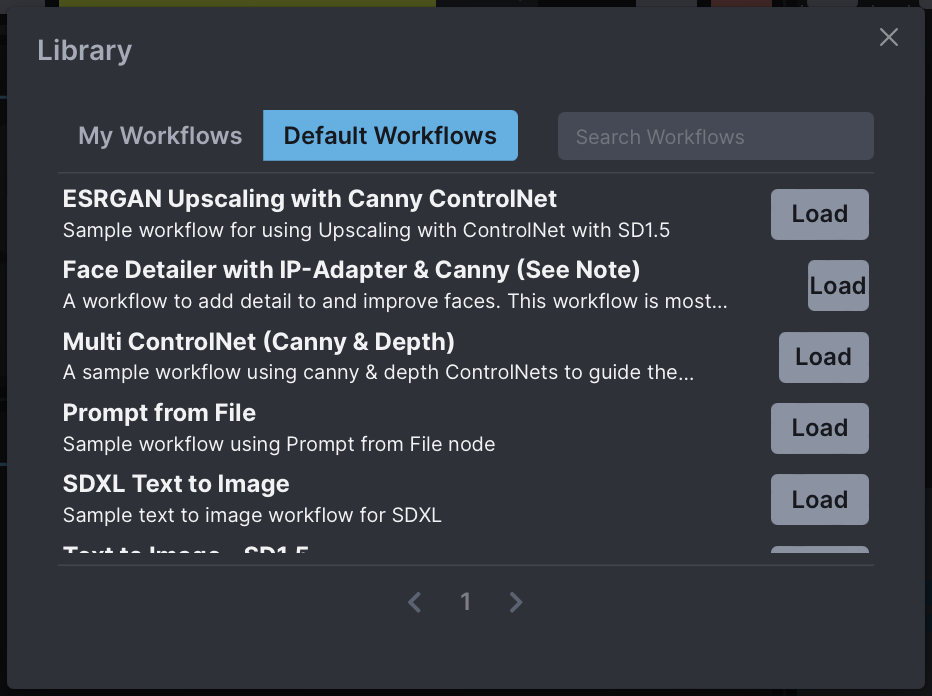This screenshot has width=932, height=696.
Task: Load the Face Detailer with IP-Adapter workflow
Action: pos(838,285)
